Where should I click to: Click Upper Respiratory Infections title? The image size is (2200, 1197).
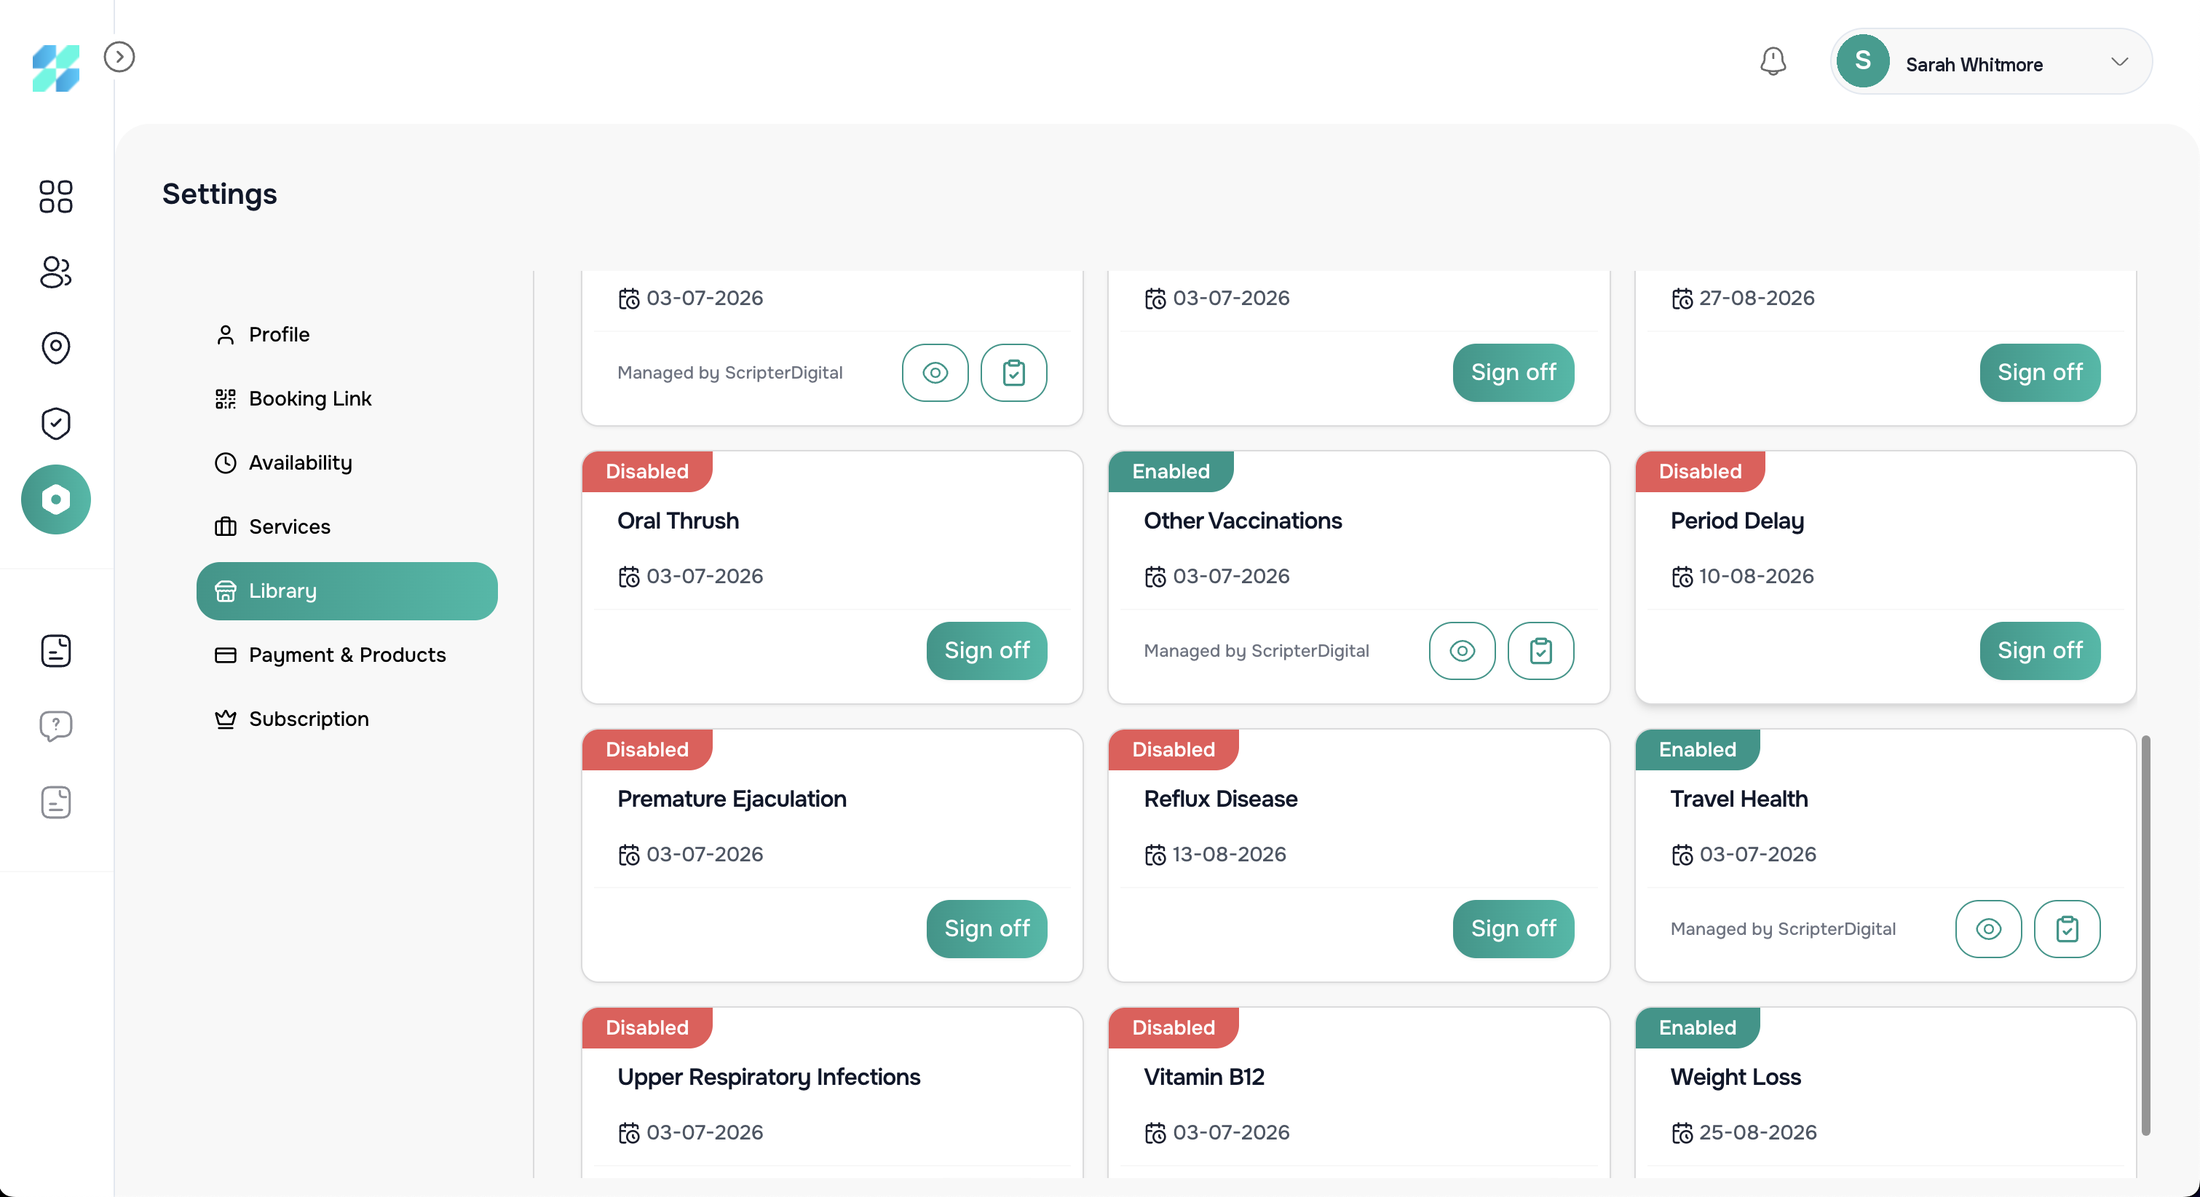pyautogui.click(x=768, y=1077)
